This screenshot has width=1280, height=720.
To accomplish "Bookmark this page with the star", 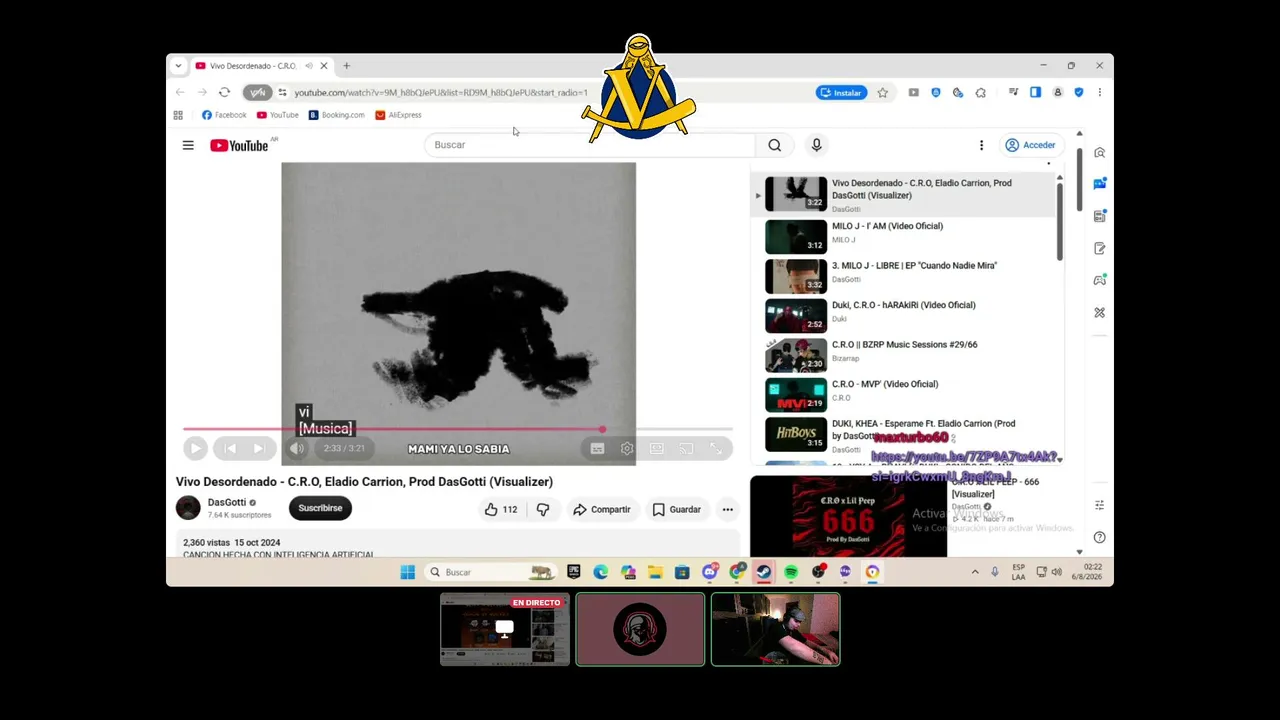I will [x=882, y=92].
